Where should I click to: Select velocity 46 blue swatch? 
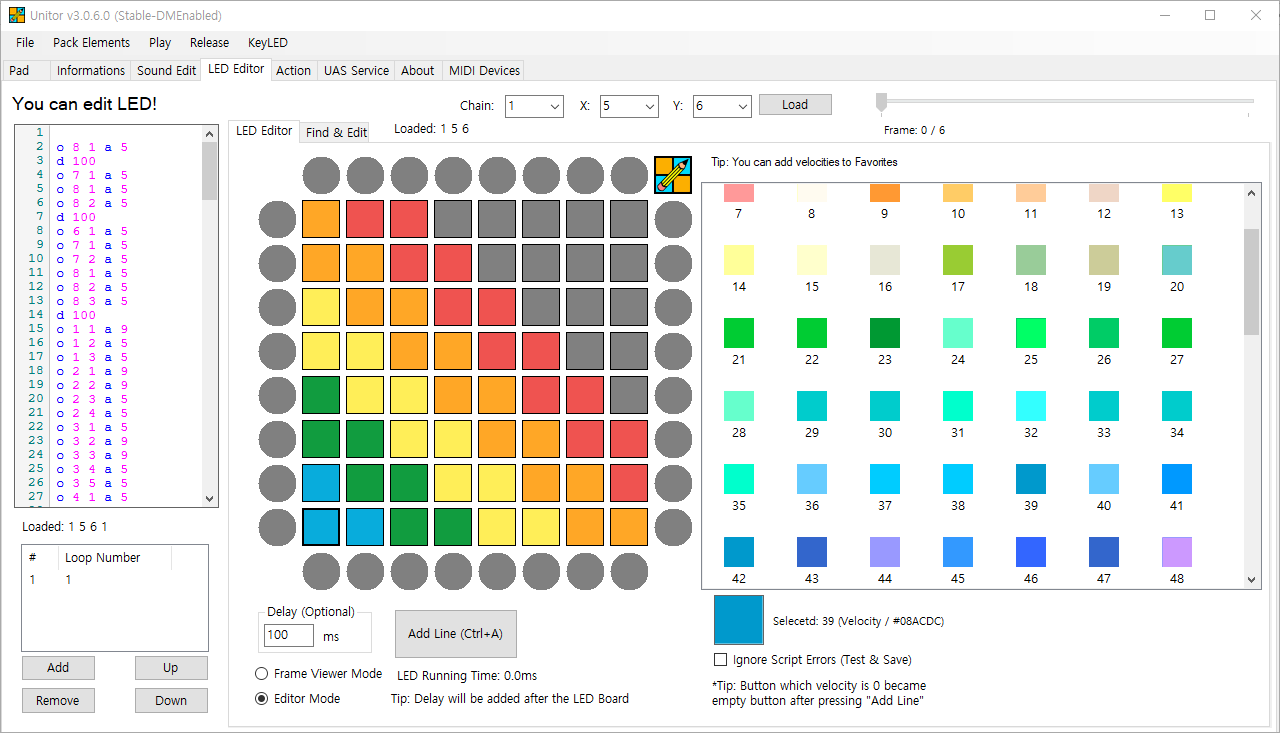point(1031,552)
